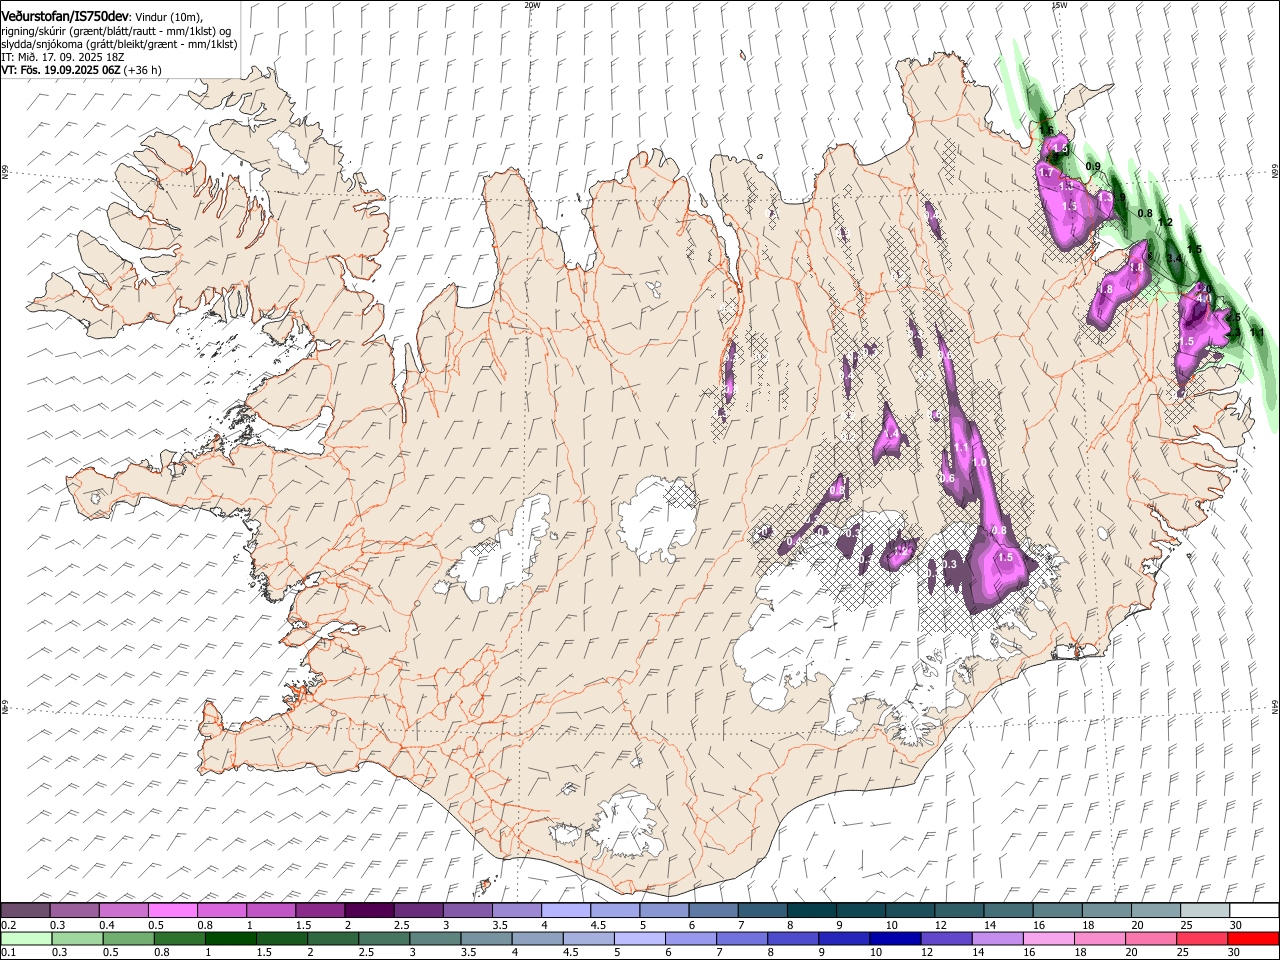Click the 12 label on the lower scale
1280x960 pixels.
pos(929,953)
